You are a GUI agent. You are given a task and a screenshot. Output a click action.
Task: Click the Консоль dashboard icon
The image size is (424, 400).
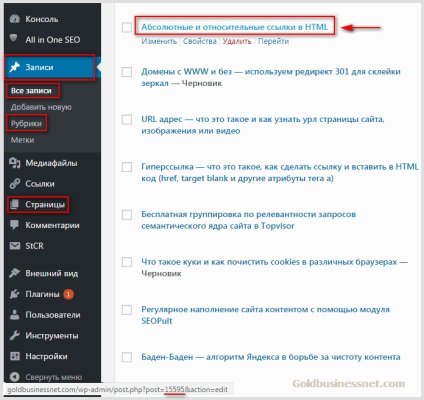pyautogui.click(x=15, y=19)
